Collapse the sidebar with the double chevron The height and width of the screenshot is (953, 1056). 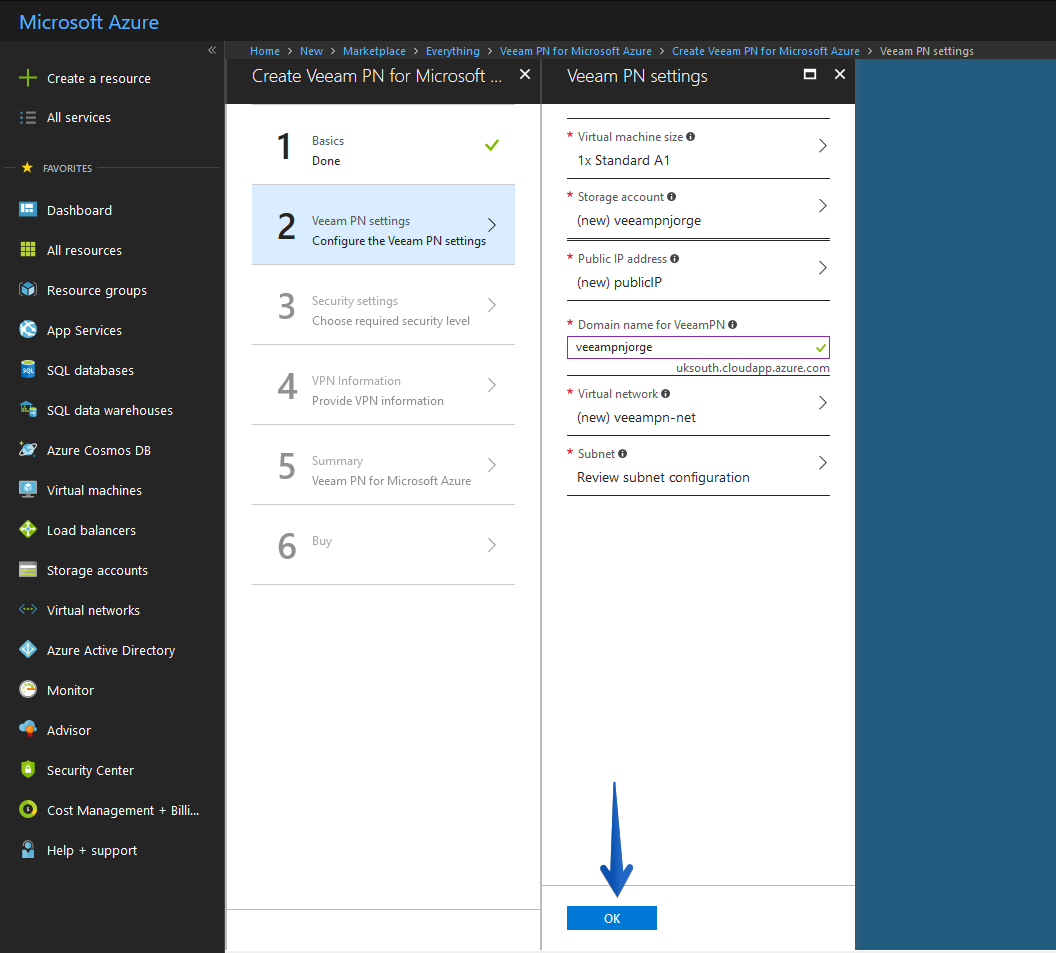click(212, 51)
